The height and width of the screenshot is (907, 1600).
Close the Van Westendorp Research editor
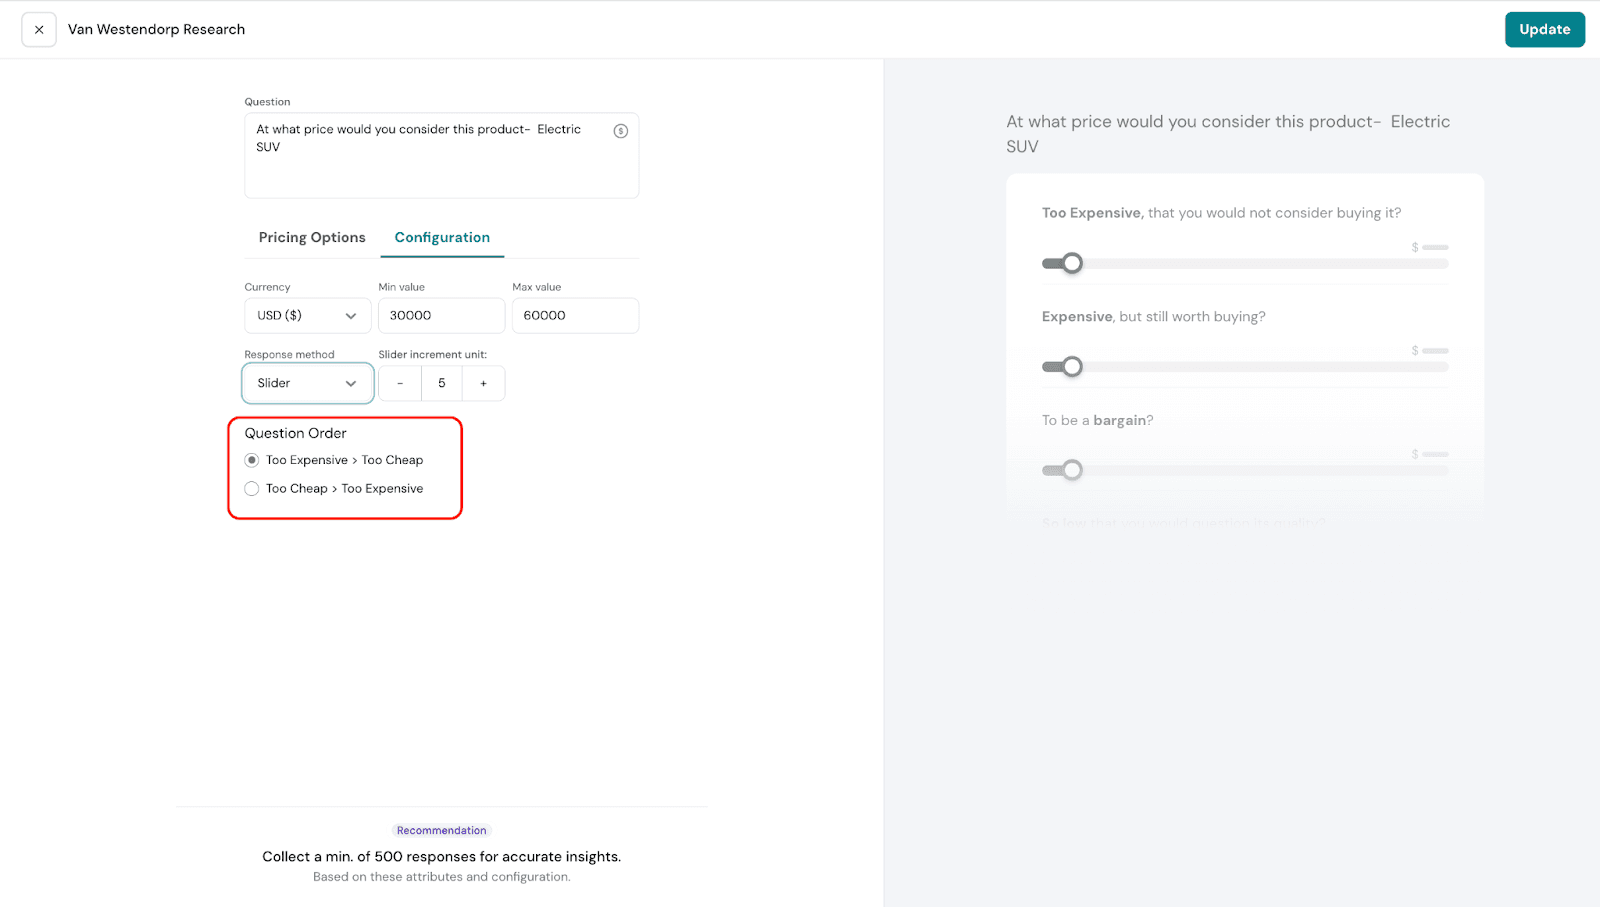(x=39, y=30)
